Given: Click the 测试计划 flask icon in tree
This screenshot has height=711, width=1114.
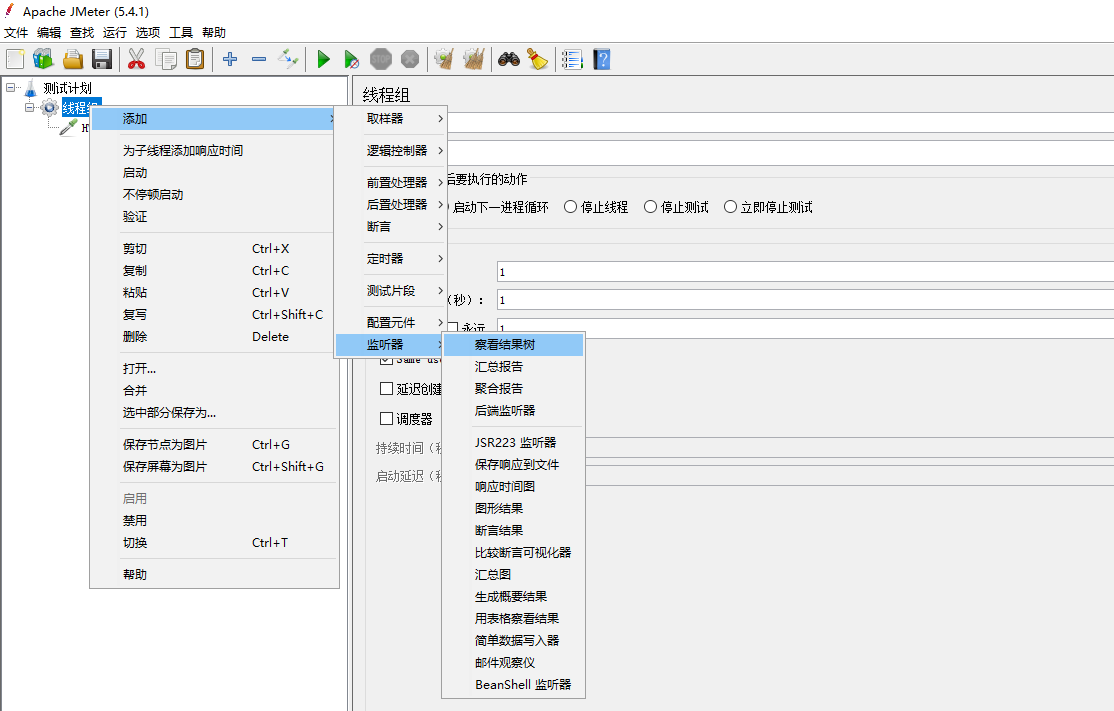Looking at the screenshot, I should pyautogui.click(x=31, y=88).
